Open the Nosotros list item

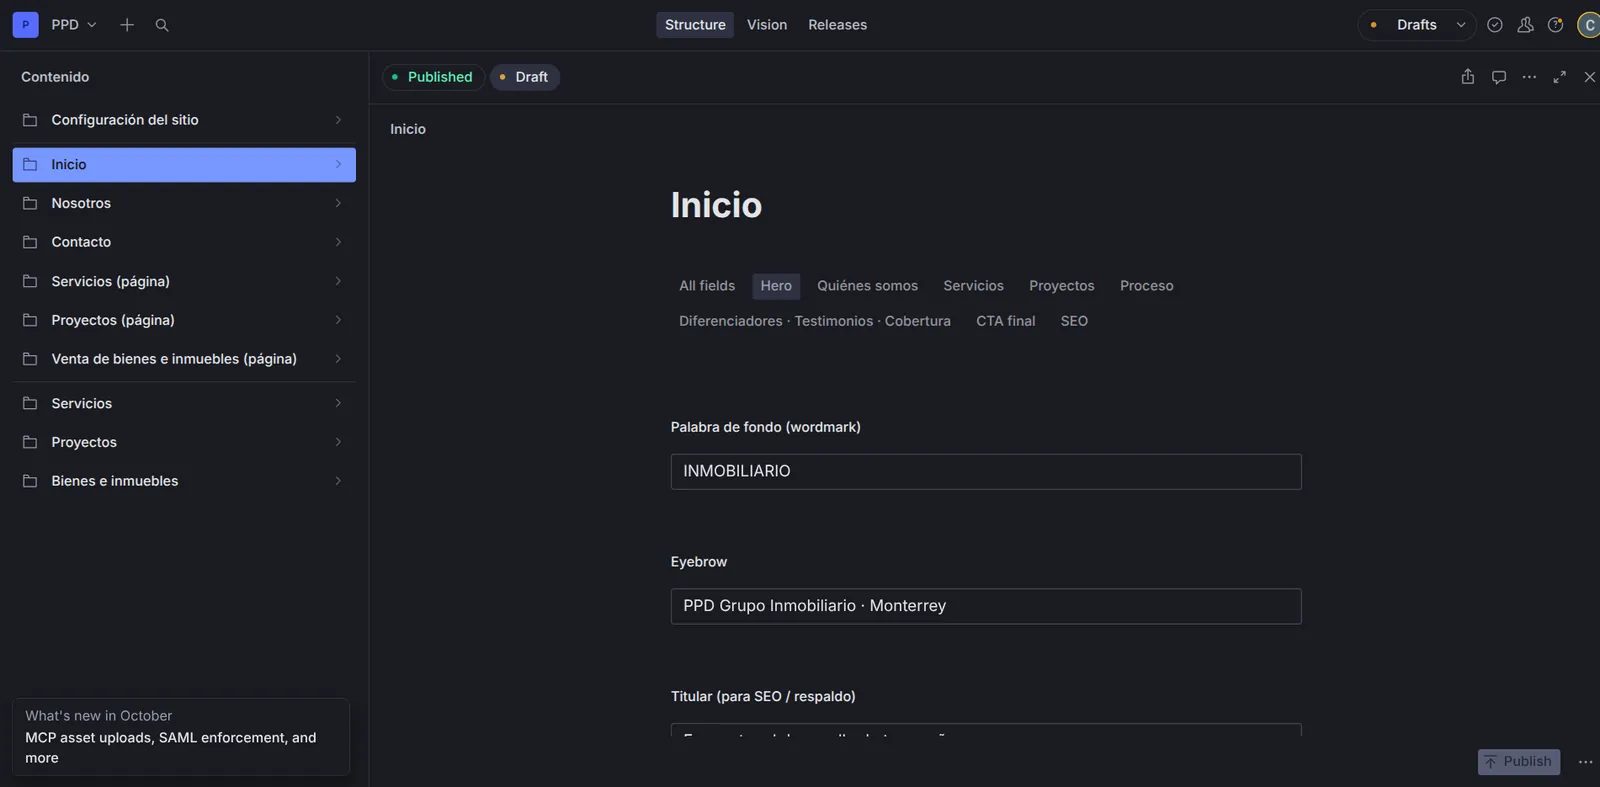[184, 203]
